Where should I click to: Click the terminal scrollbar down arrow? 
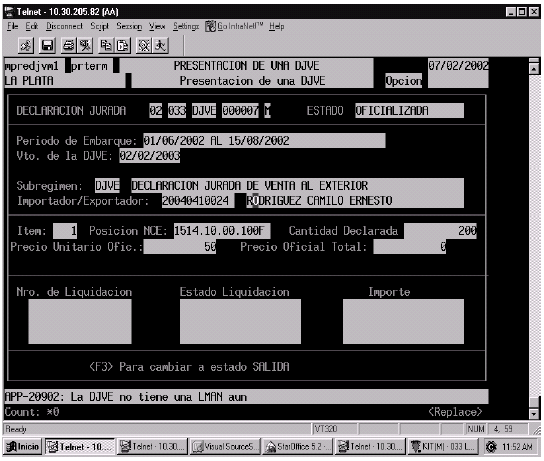(534, 413)
